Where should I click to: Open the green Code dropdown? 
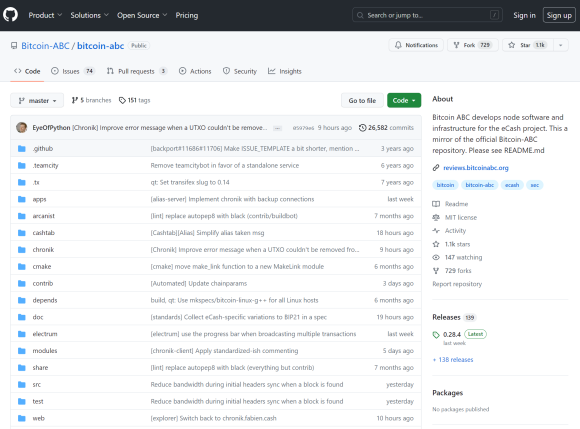point(404,100)
